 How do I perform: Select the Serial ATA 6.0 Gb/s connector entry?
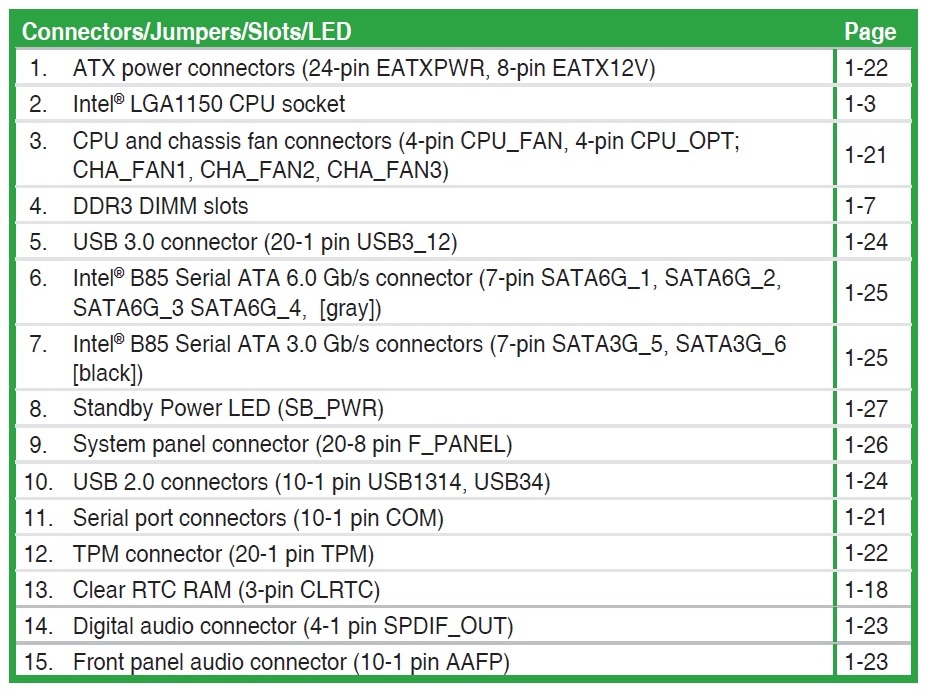pos(426,293)
